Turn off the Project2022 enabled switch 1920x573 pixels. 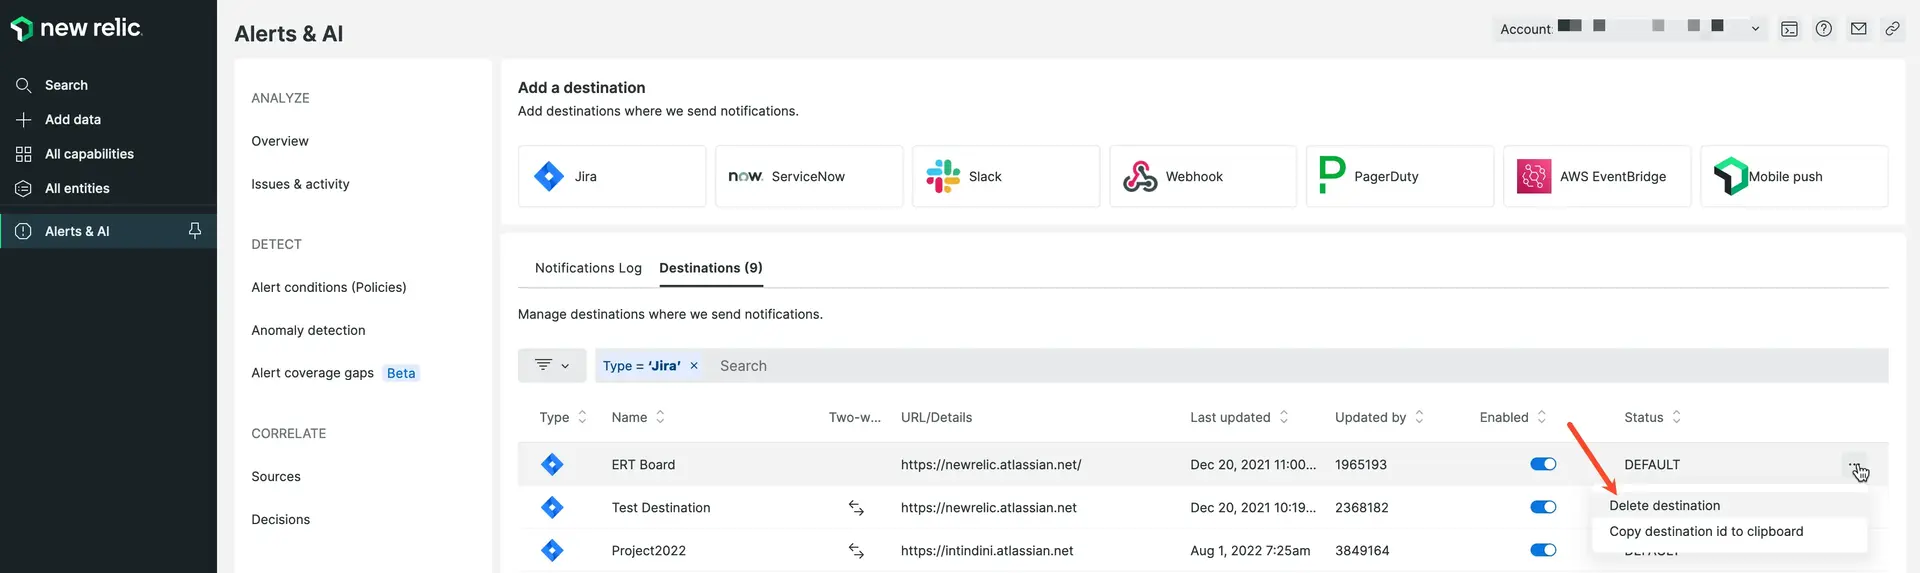[x=1543, y=550]
